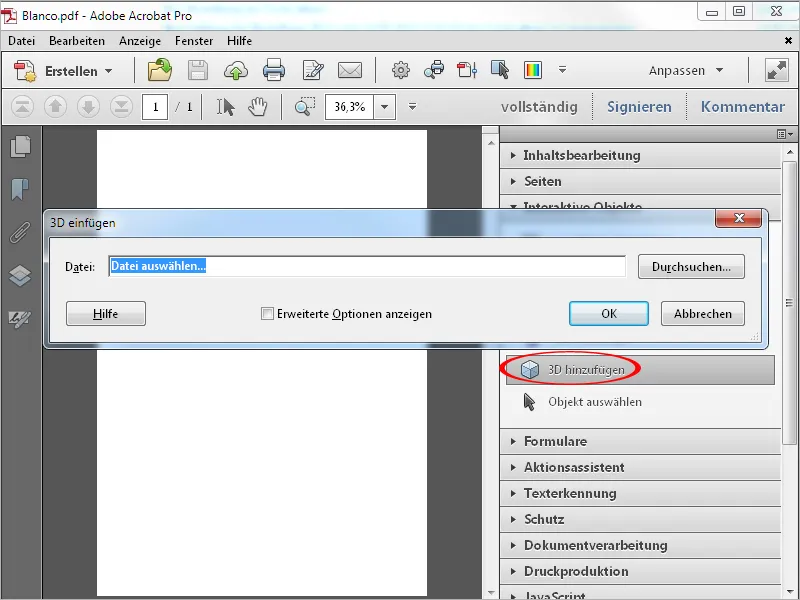Expand the Druckproduktion section

point(640,571)
